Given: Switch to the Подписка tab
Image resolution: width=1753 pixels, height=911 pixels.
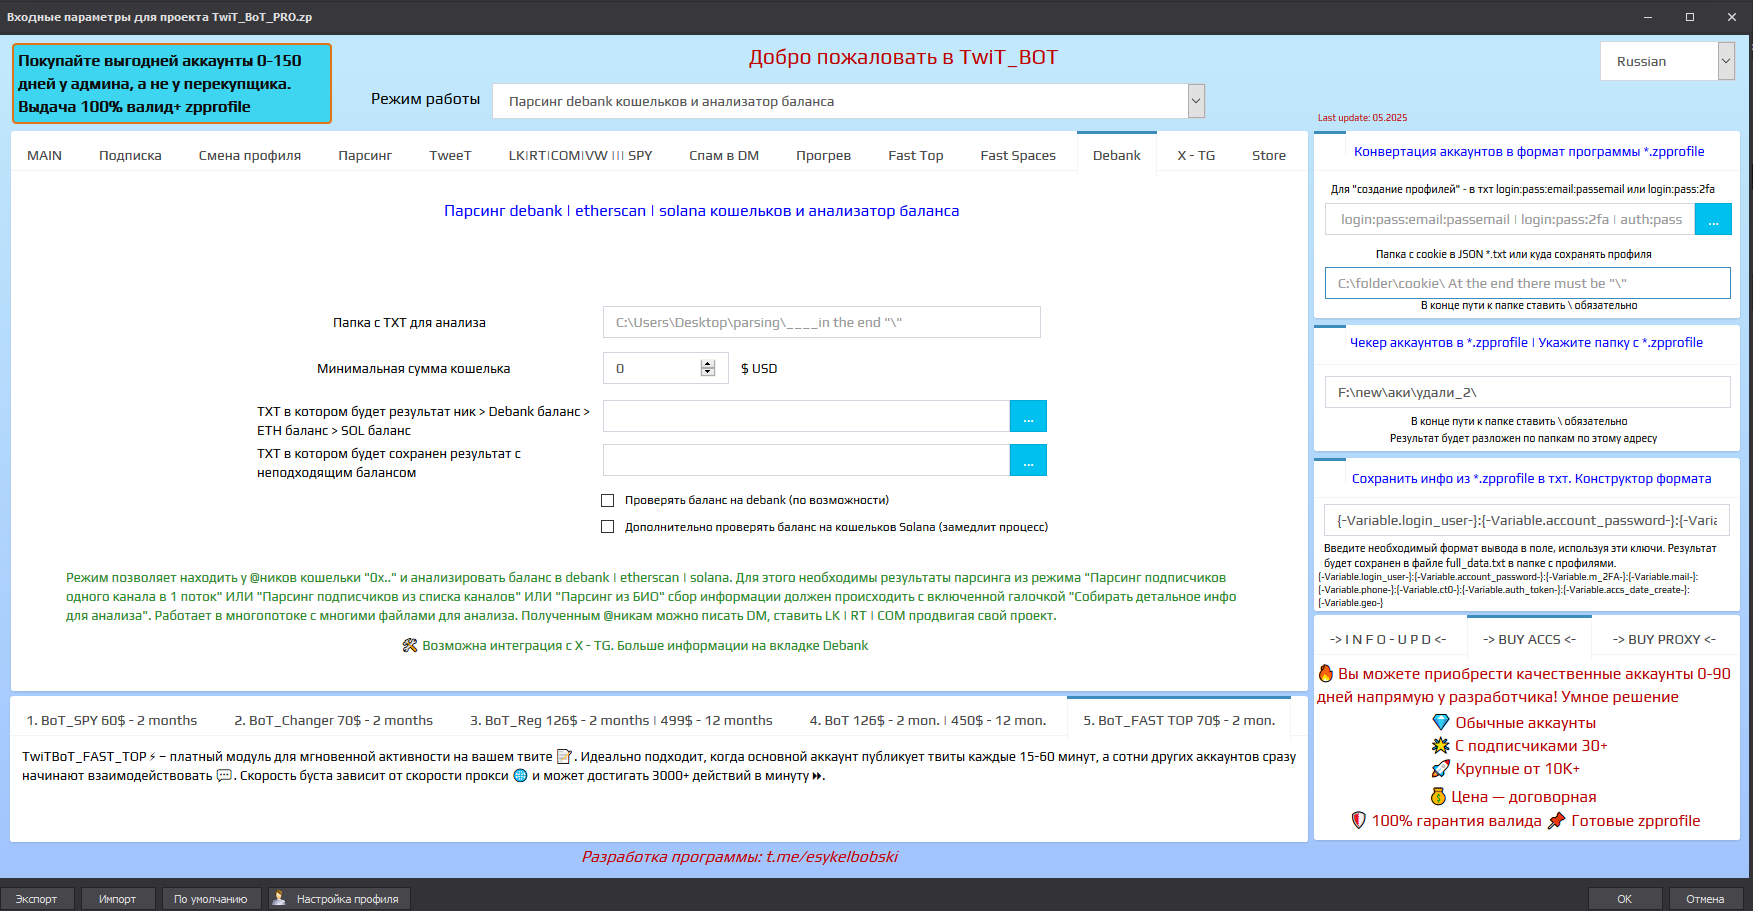Looking at the screenshot, I should [x=130, y=155].
